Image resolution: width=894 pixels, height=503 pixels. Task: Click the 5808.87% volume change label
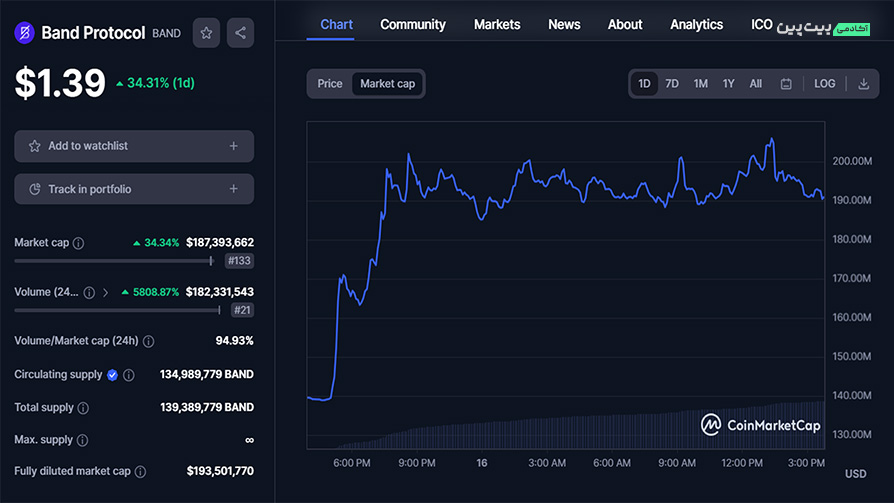151,292
